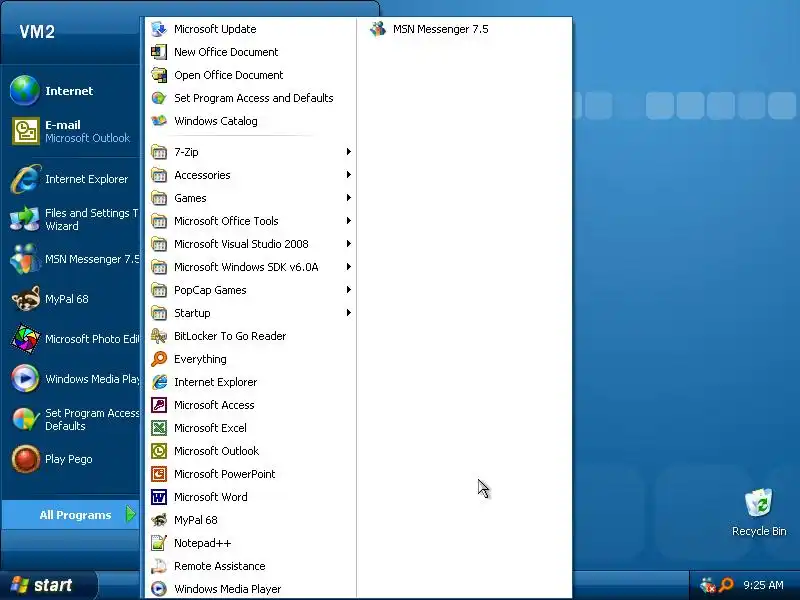800x600 pixels.
Task: Expand the 7-Zip folder arrow
Action: coord(348,152)
